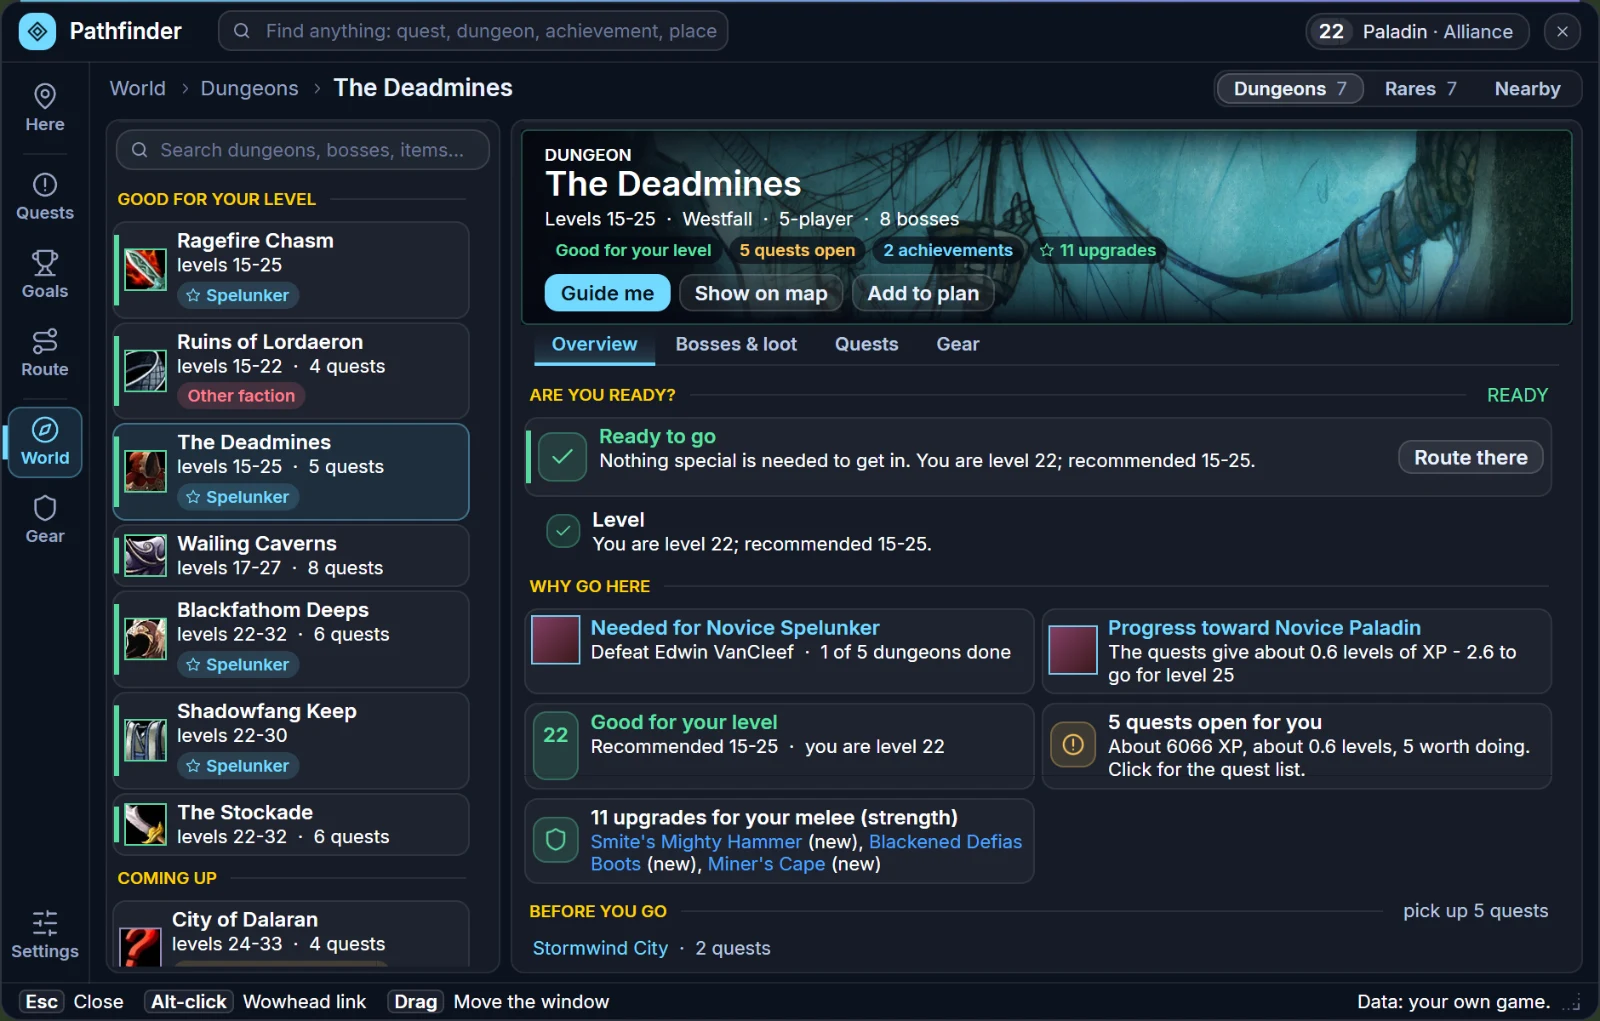
Task: Click the Ragefire Chasm dungeon icon
Action: click(145, 270)
